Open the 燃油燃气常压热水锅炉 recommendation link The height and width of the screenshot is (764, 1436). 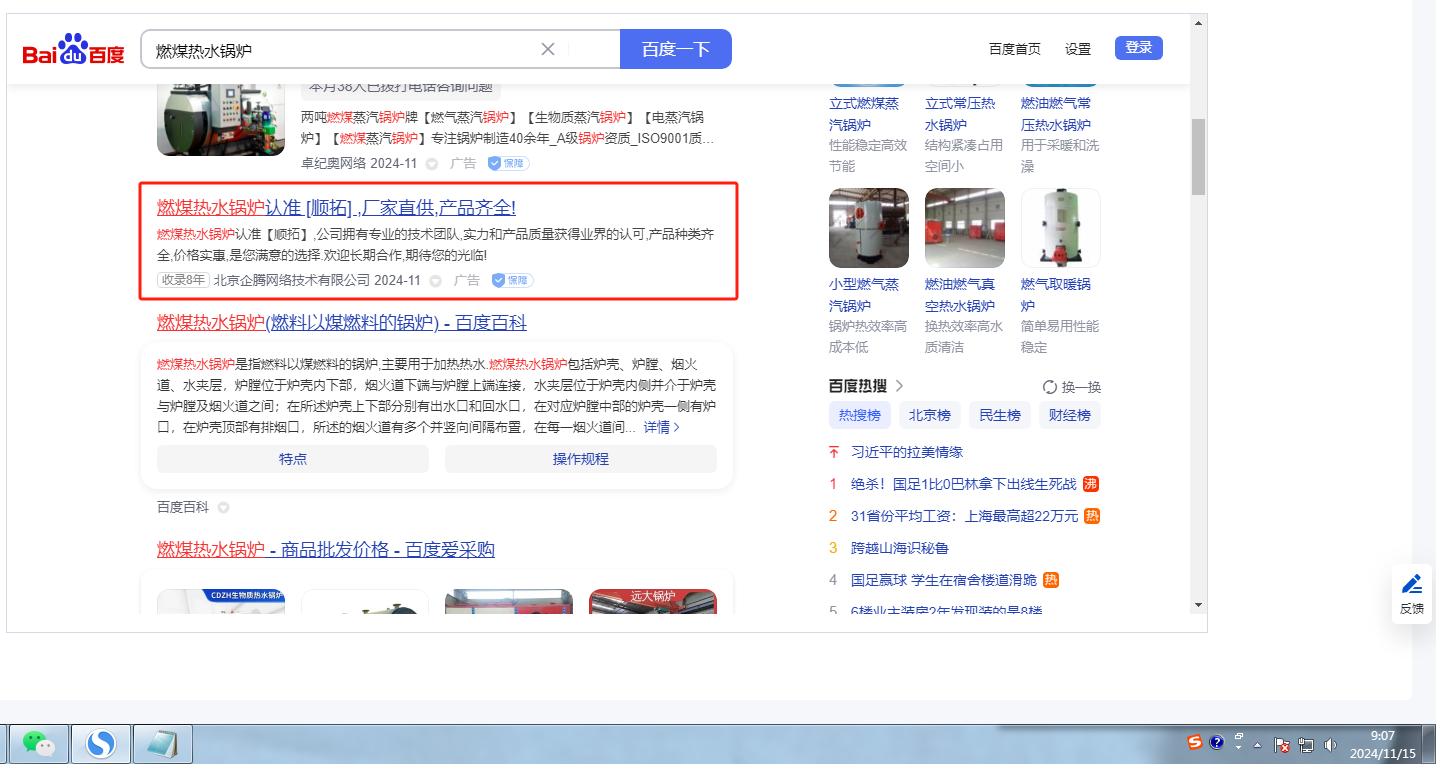[1056, 114]
